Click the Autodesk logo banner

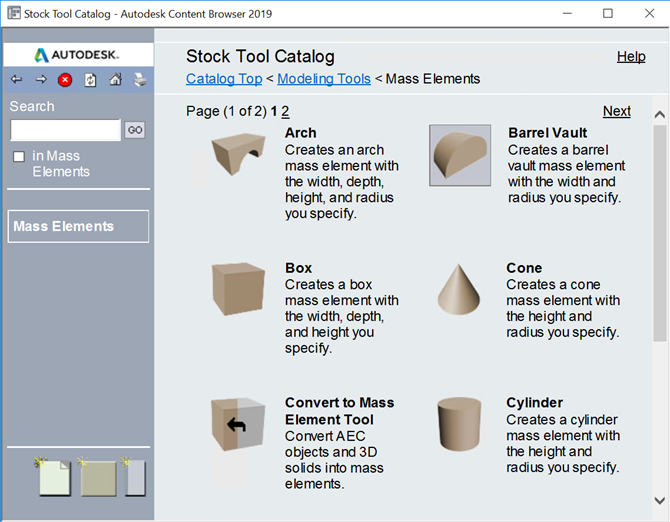pos(78,55)
